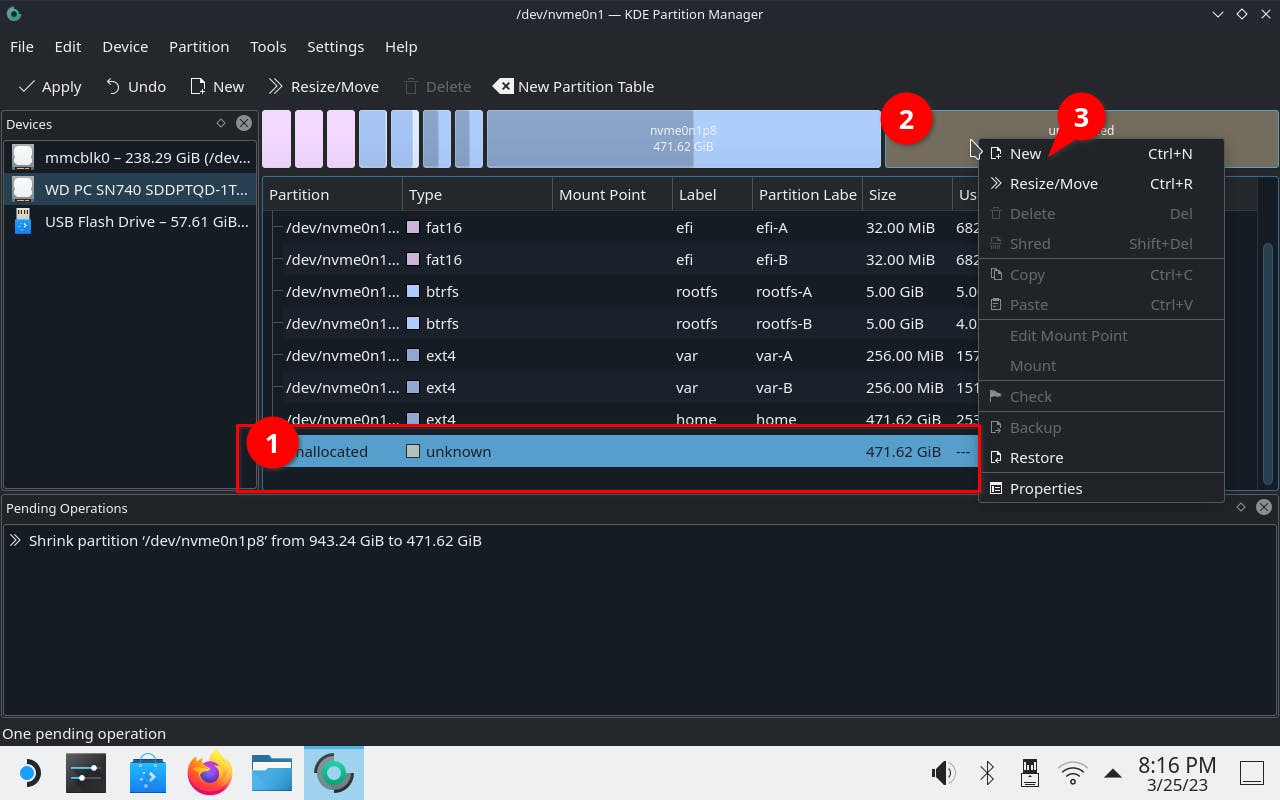Viewport: 1280px width, 800px height.
Task: Select the var-B partition row
Action: (x=620, y=387)
